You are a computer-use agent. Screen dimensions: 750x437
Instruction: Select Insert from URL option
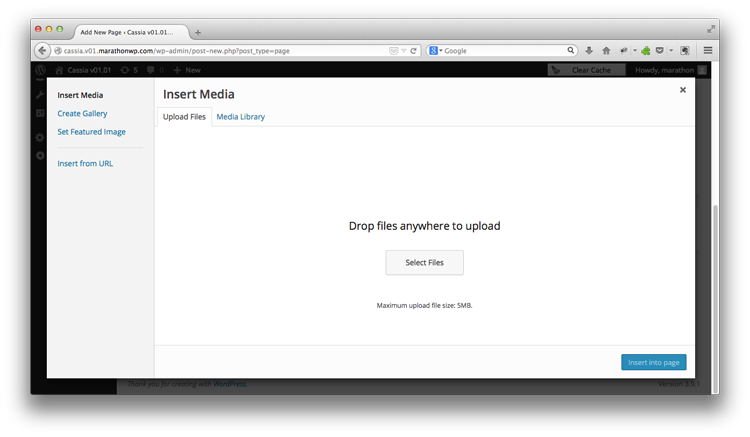(x=85, y=163)
